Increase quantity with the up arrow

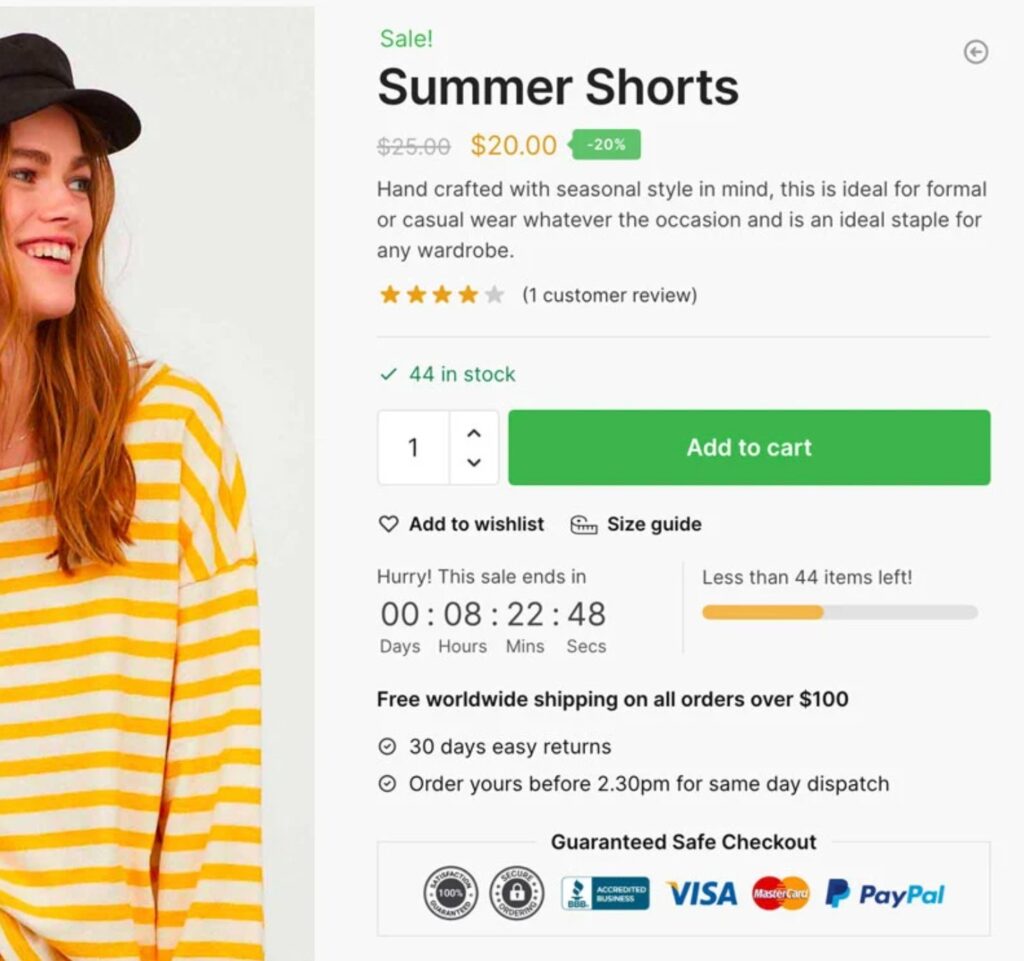click(x=474, y=433)
